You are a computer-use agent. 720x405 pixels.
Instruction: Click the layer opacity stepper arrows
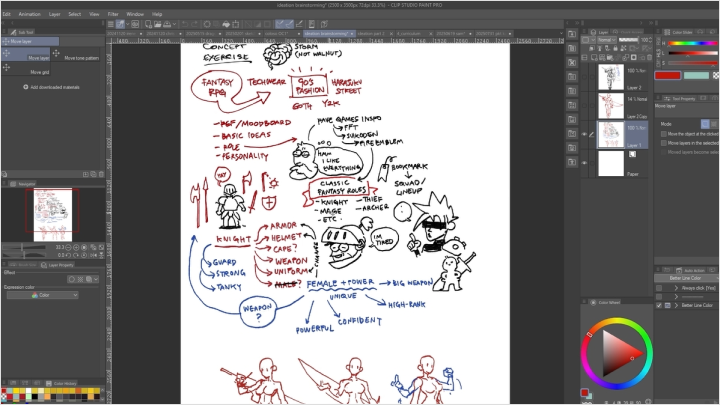(x=651, y=40)
